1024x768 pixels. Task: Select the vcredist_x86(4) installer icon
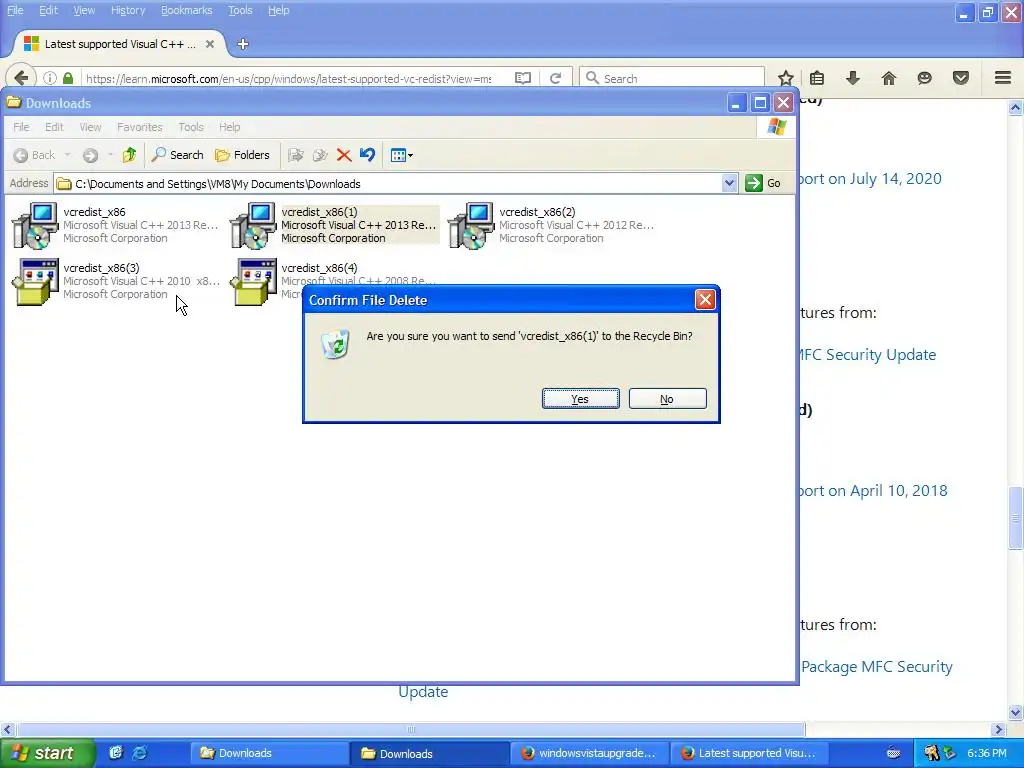(253, 281)
